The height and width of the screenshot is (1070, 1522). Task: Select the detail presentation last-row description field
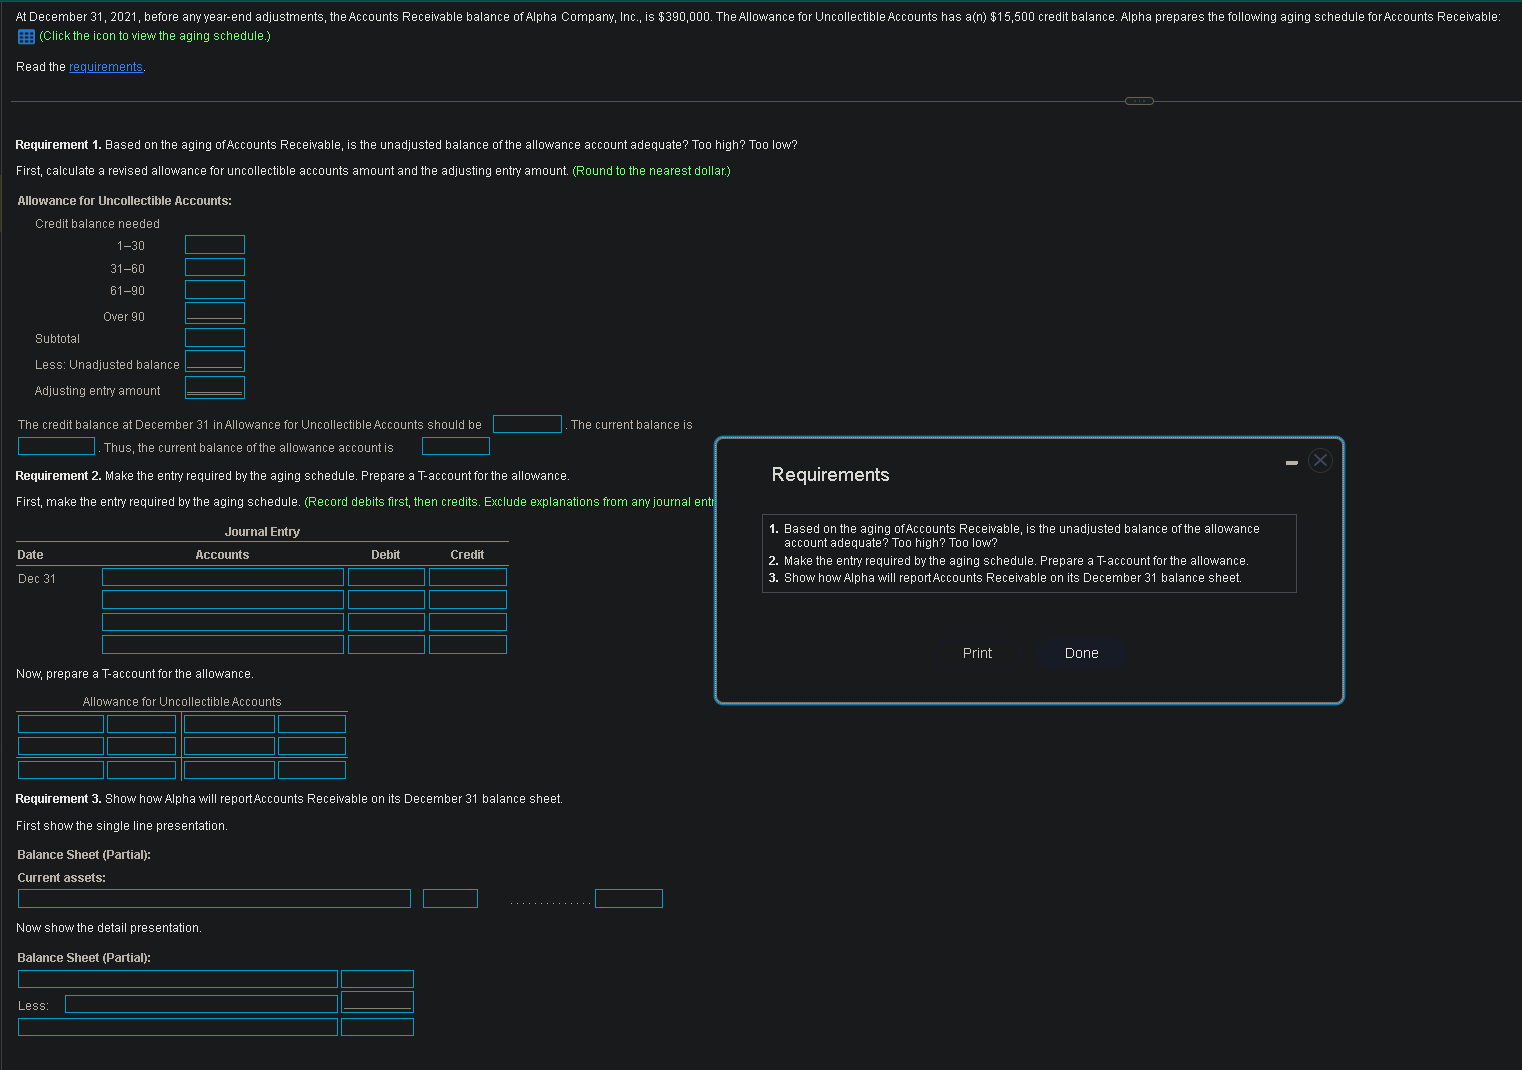(178, 1027)
